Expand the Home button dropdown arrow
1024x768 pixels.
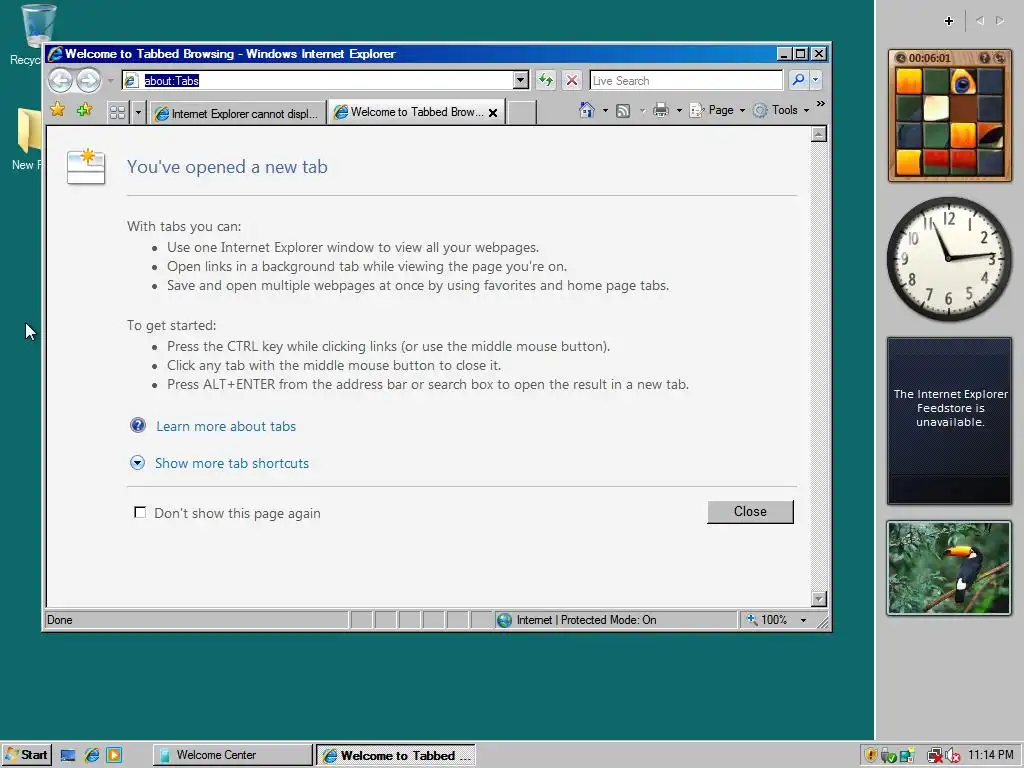click(605, 110)
